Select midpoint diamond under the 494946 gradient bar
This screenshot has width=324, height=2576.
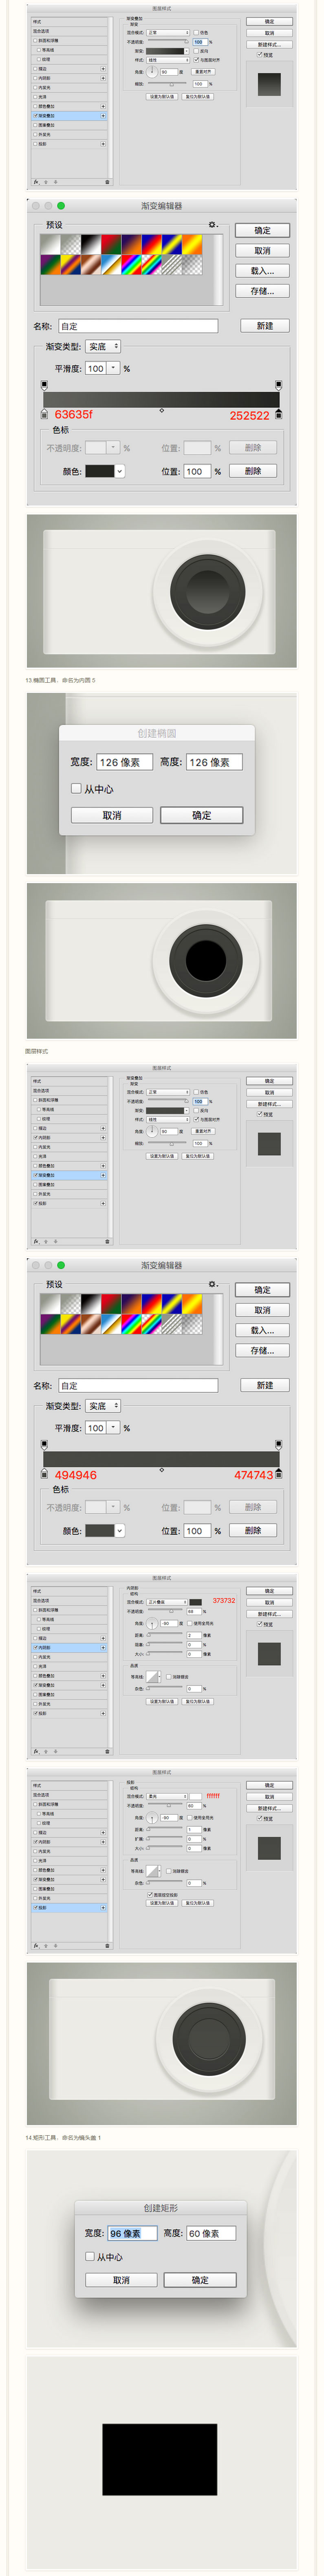162,1470
